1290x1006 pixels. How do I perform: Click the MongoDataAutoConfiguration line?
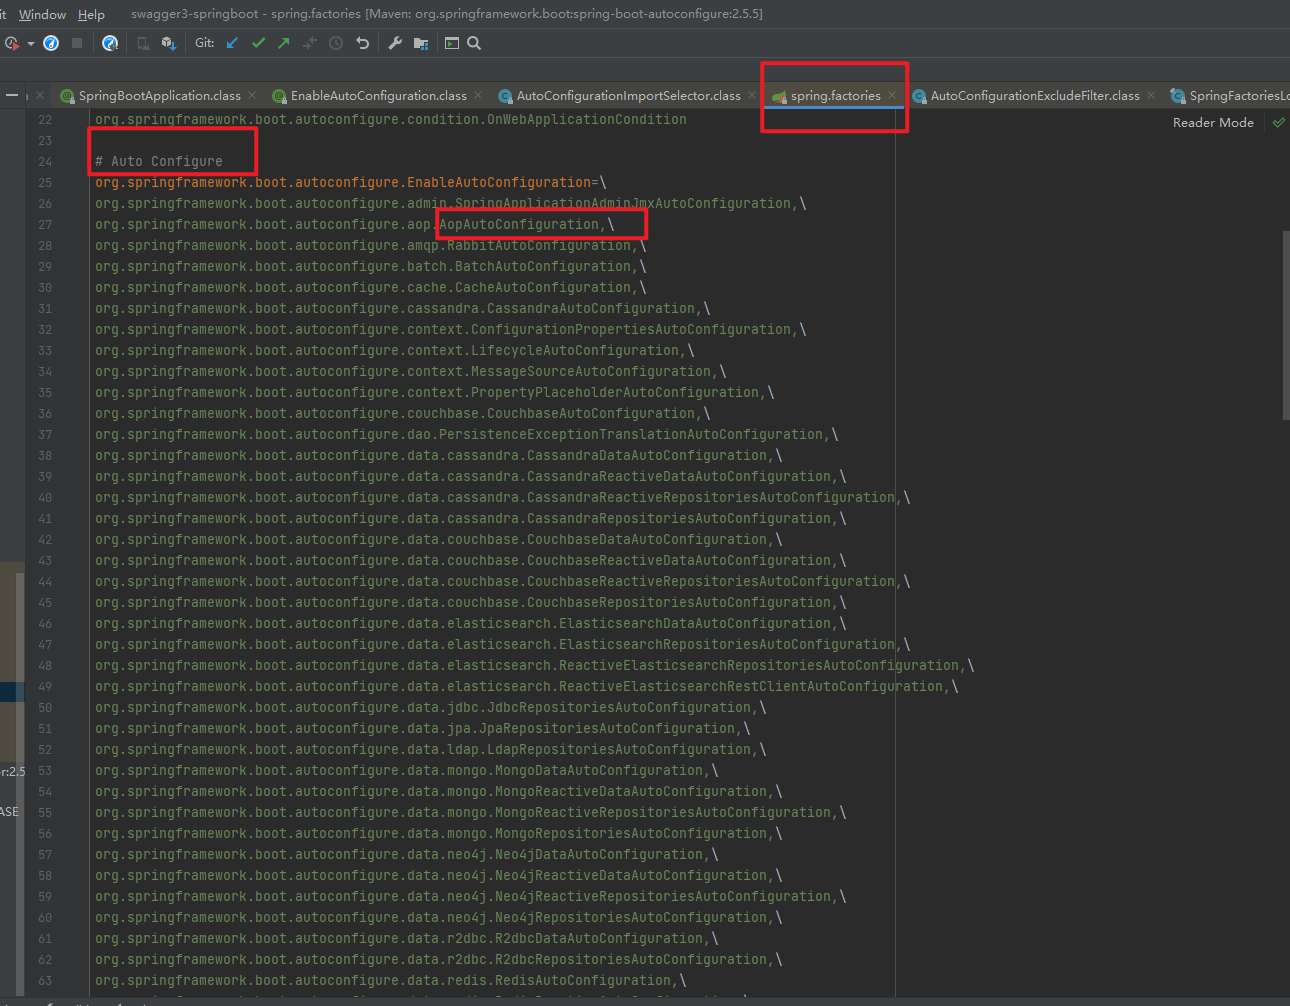(406, 770)
